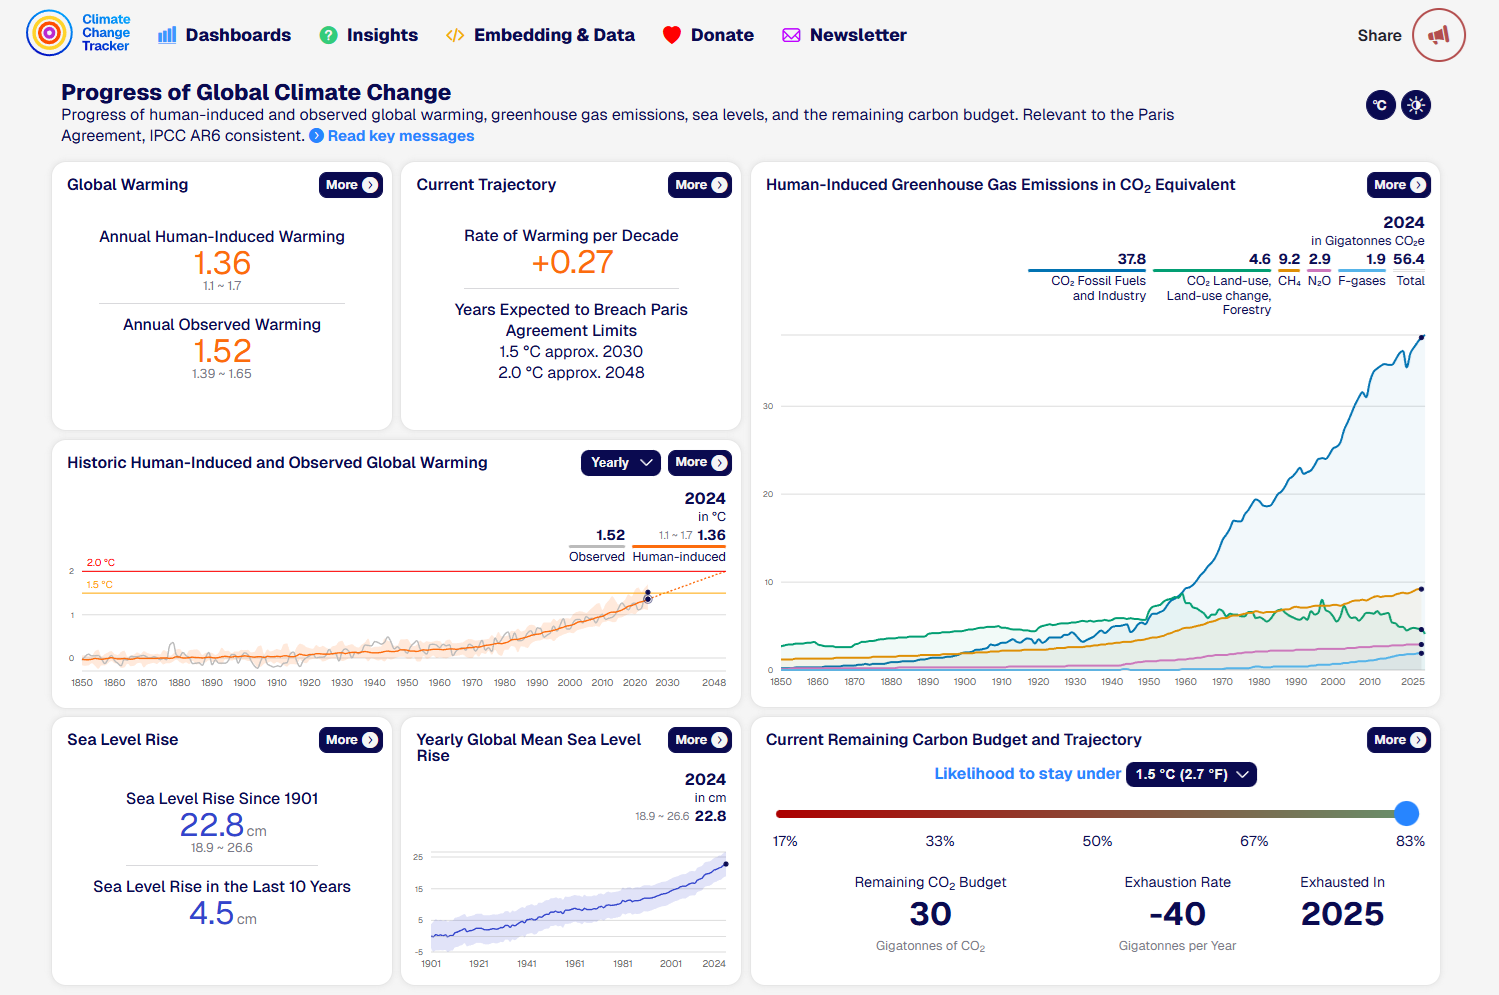This screenshot has height=995, width=1499.
Task: Click the code icon beside Embedding & Data
Action: [455, 35]
